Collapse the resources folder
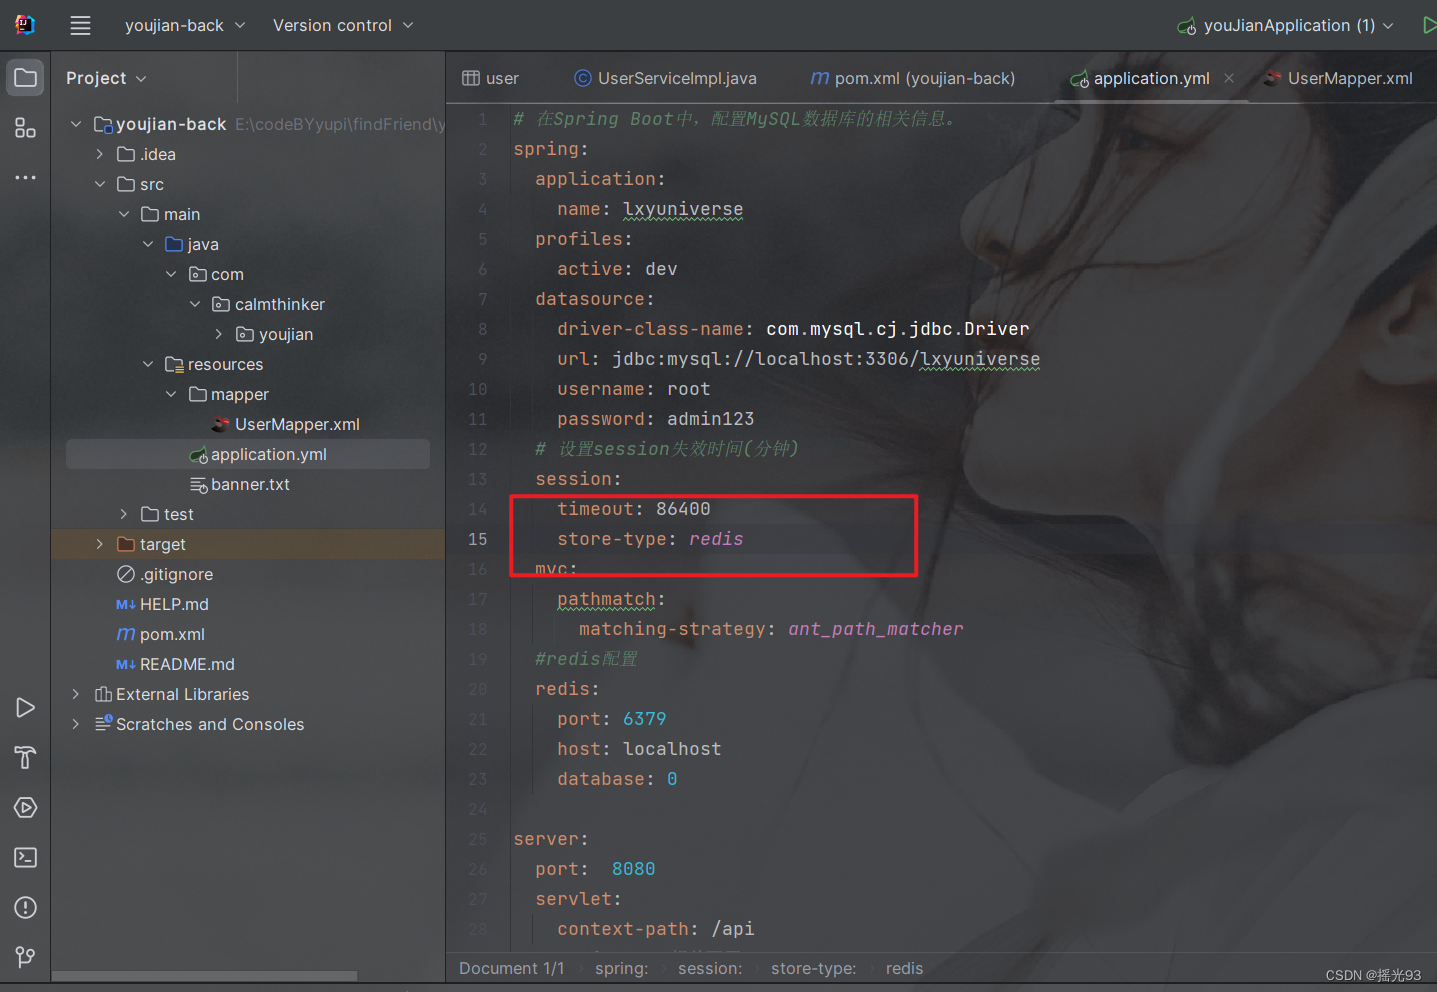 pyautogui.click(x=148, y=364)
